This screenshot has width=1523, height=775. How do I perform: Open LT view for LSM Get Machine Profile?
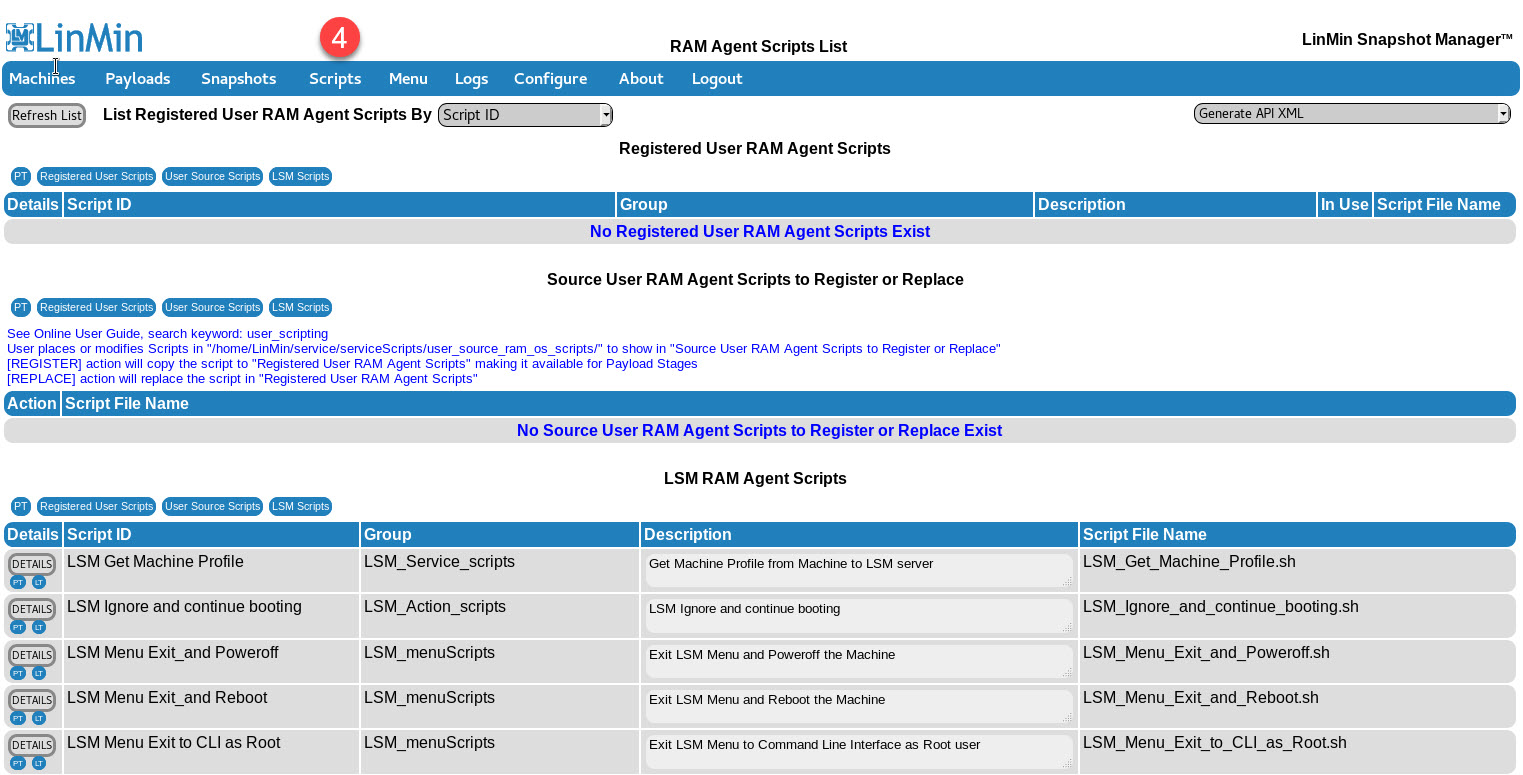[39, 580]
